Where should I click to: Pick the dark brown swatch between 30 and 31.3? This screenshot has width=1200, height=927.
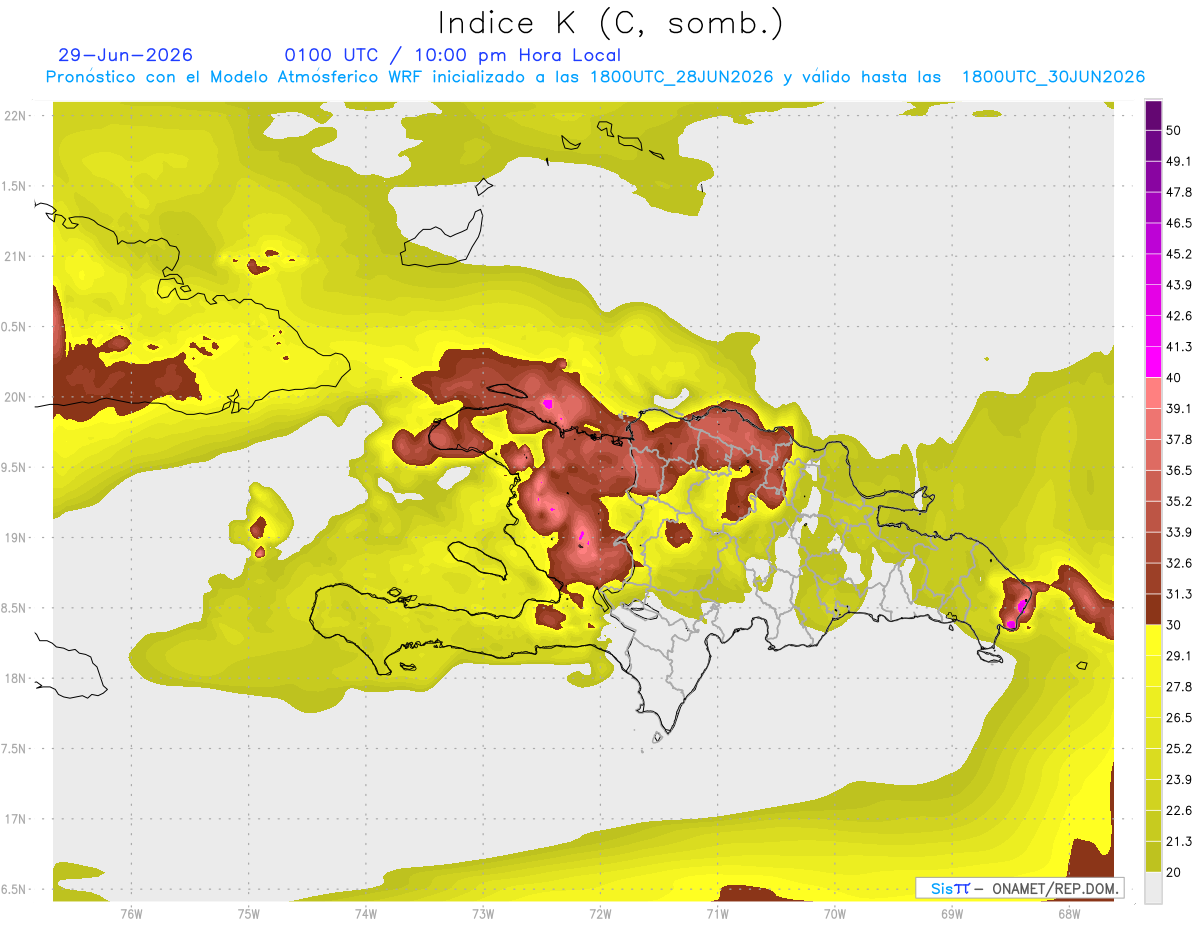(x=1153, y=609)
